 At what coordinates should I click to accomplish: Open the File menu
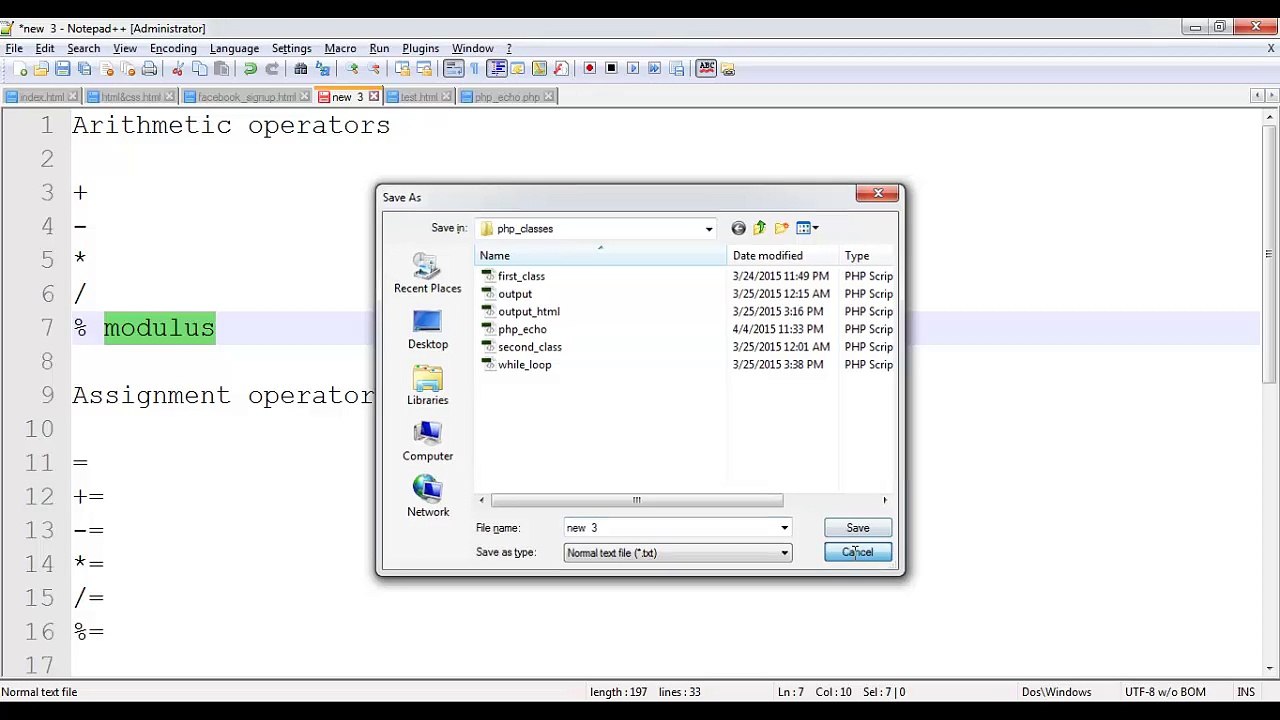pos(14,48)
